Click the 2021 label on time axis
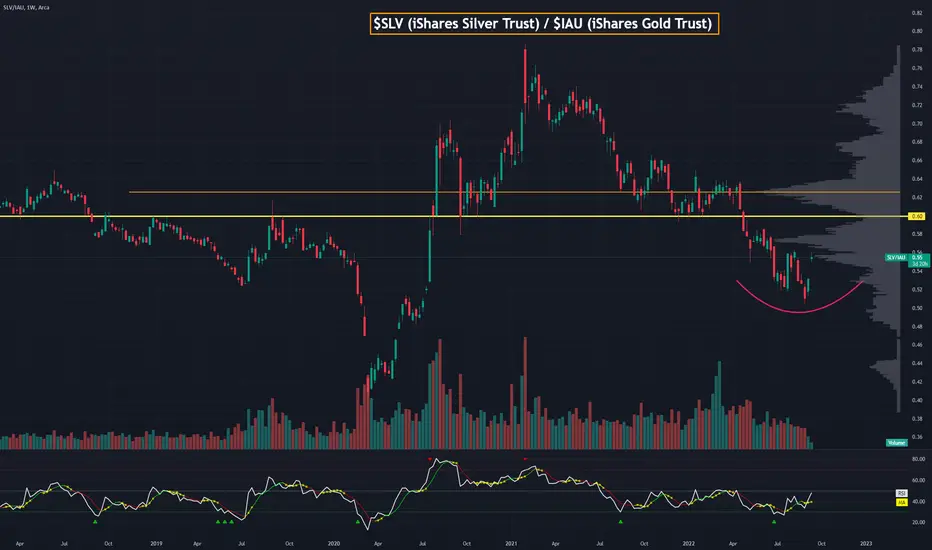The image size is (932, 550). 511,543
